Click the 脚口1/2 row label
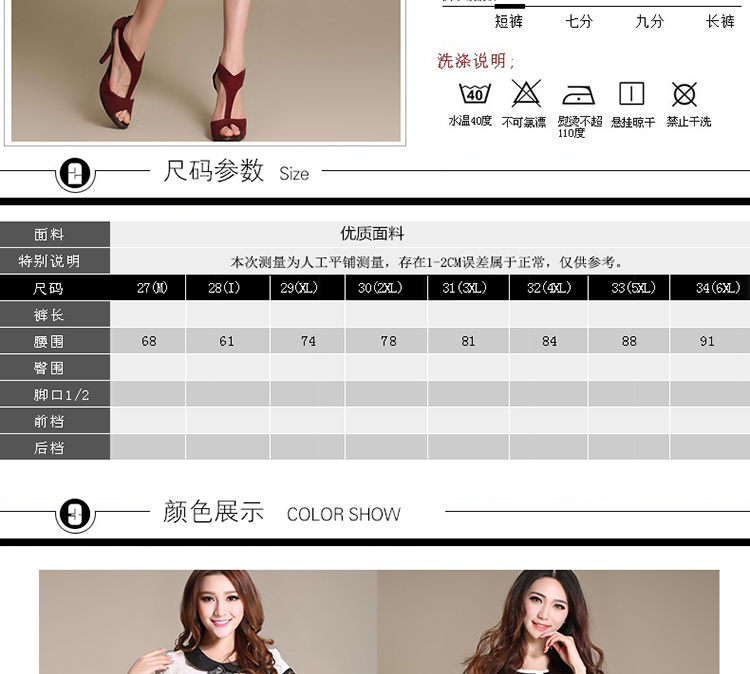 click(x=55, y=394)
